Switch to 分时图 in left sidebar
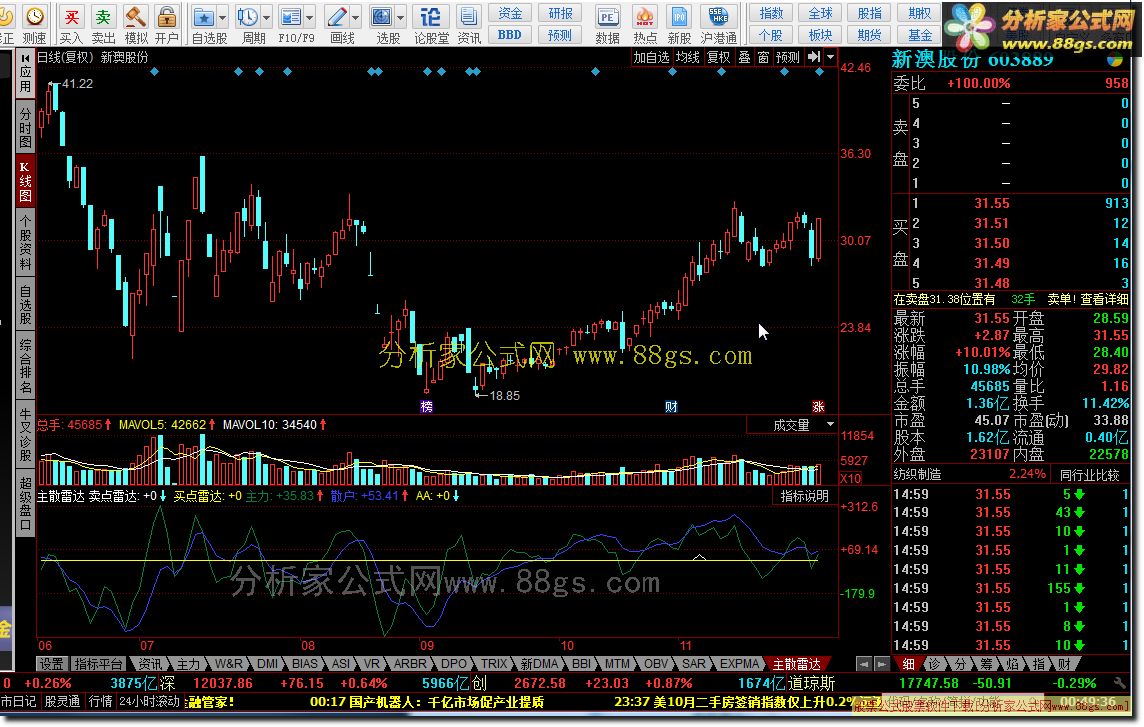 tap(26, 127)
